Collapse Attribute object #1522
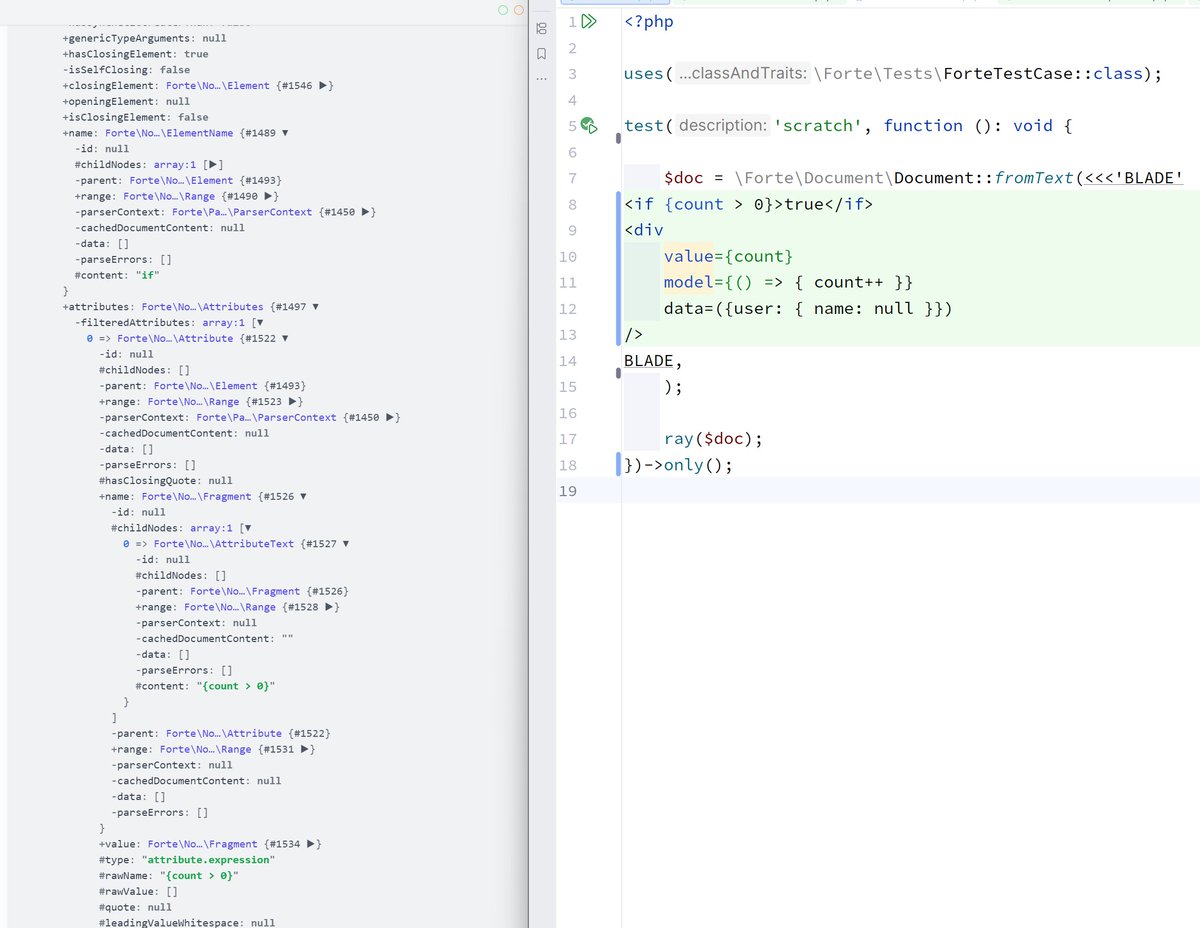 tap(285, 339)
